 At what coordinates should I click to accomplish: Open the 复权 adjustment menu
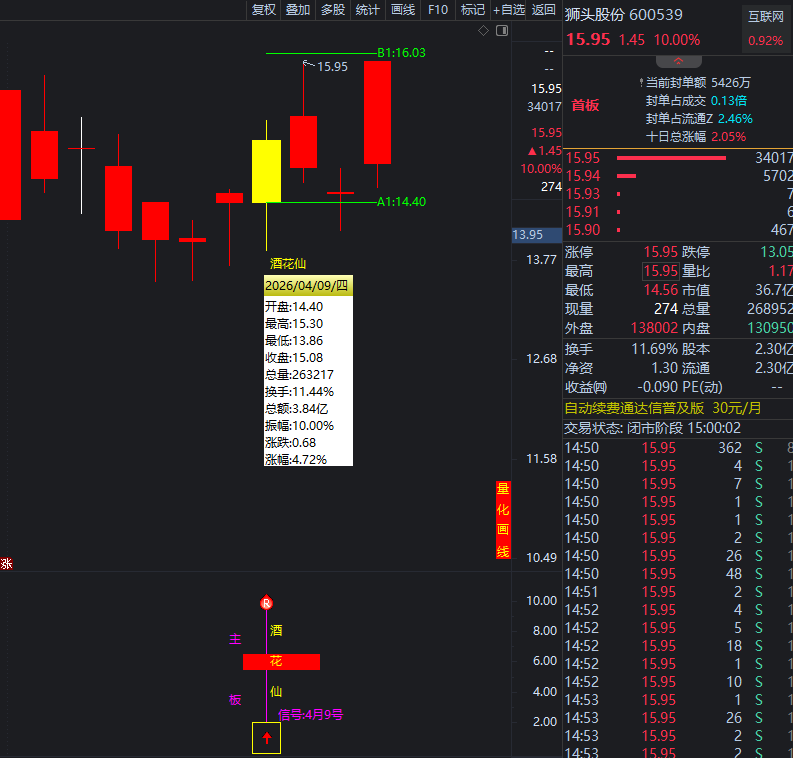click(263, 10)
